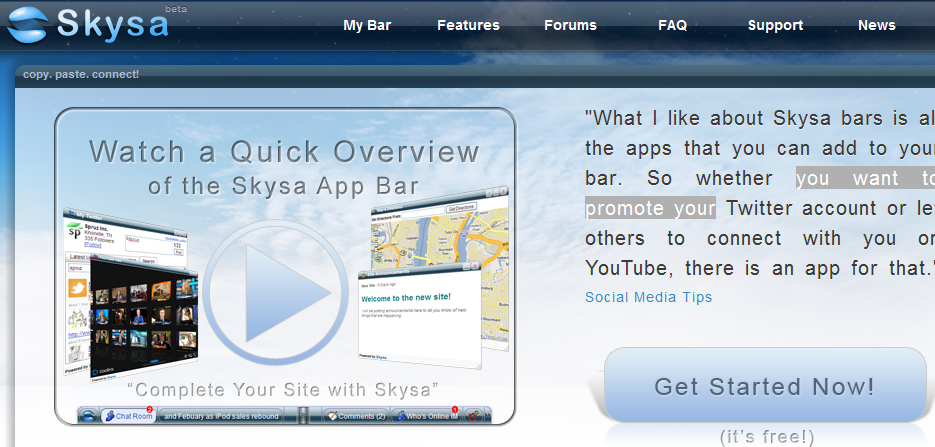Open the Who's Online IM app on the demo bar
Image resolution: width=935 pixels, height=447 pixels.
pyautogui.click(x=428, y=416)
